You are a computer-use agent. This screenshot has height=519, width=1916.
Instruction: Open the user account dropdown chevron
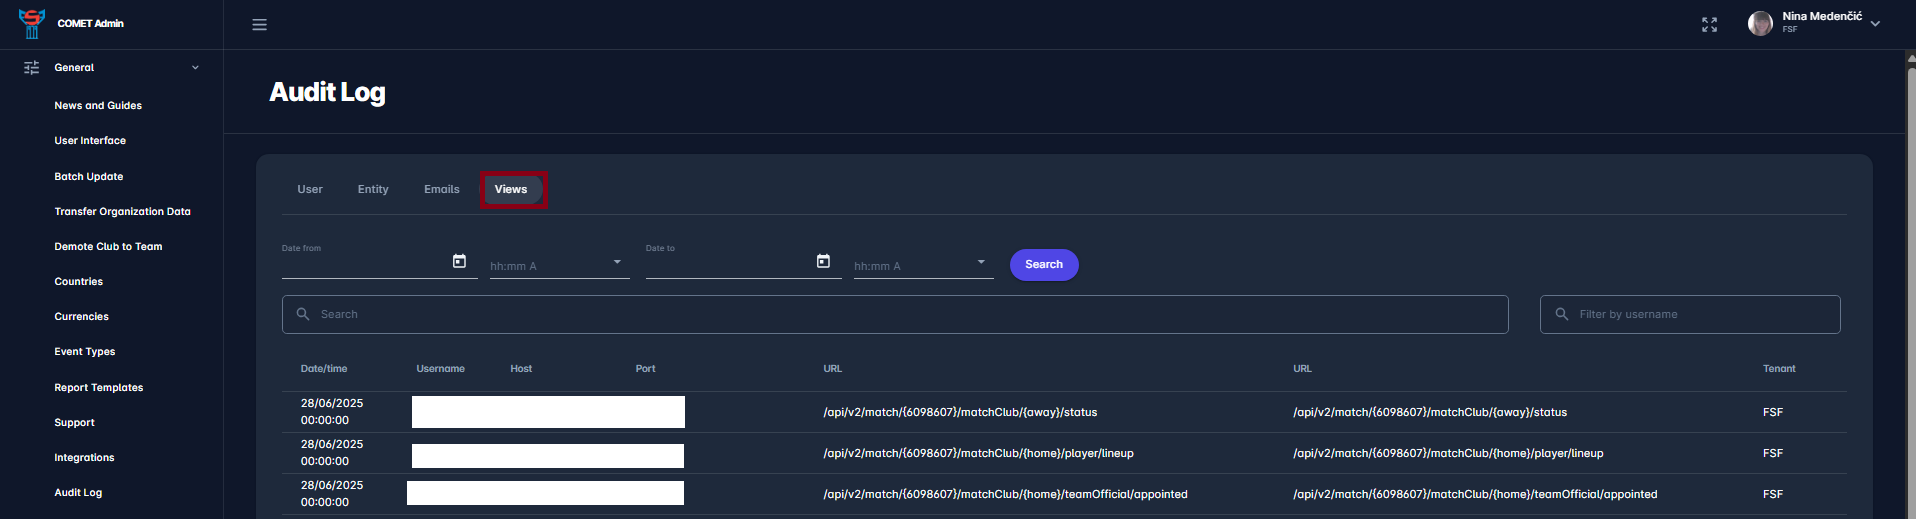click(1876, 24)
